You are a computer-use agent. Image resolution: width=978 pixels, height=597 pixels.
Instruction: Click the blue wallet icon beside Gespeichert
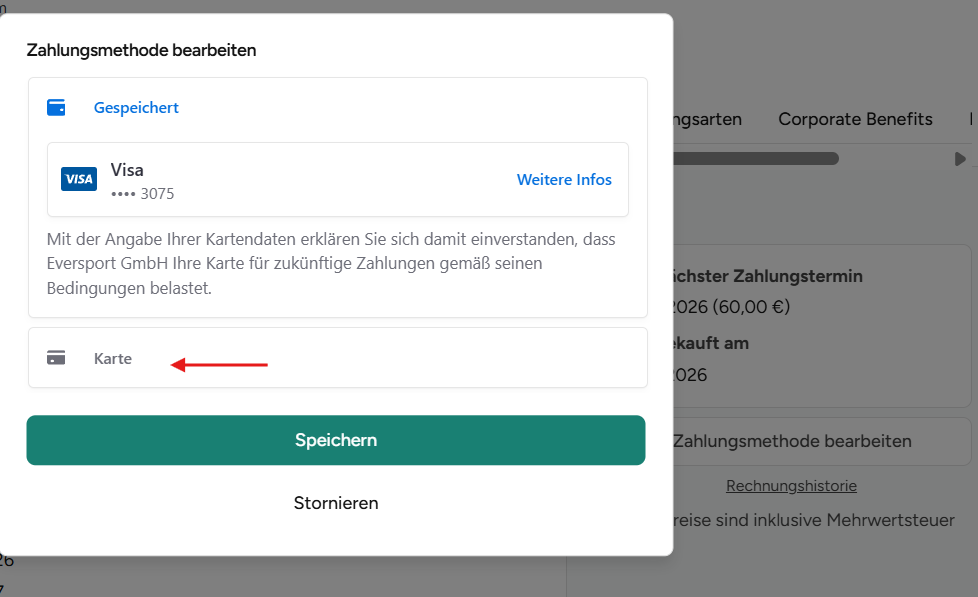click(x=56, y=107)
